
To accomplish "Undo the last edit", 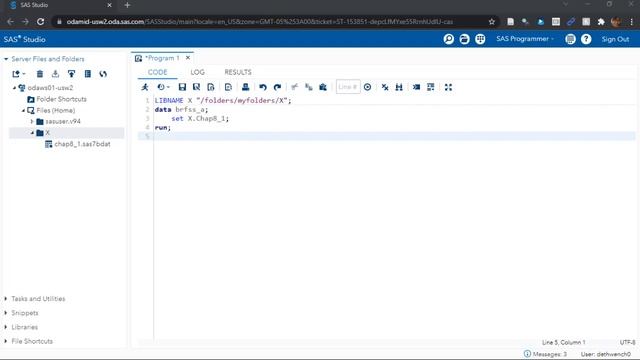I will [263, 87].
